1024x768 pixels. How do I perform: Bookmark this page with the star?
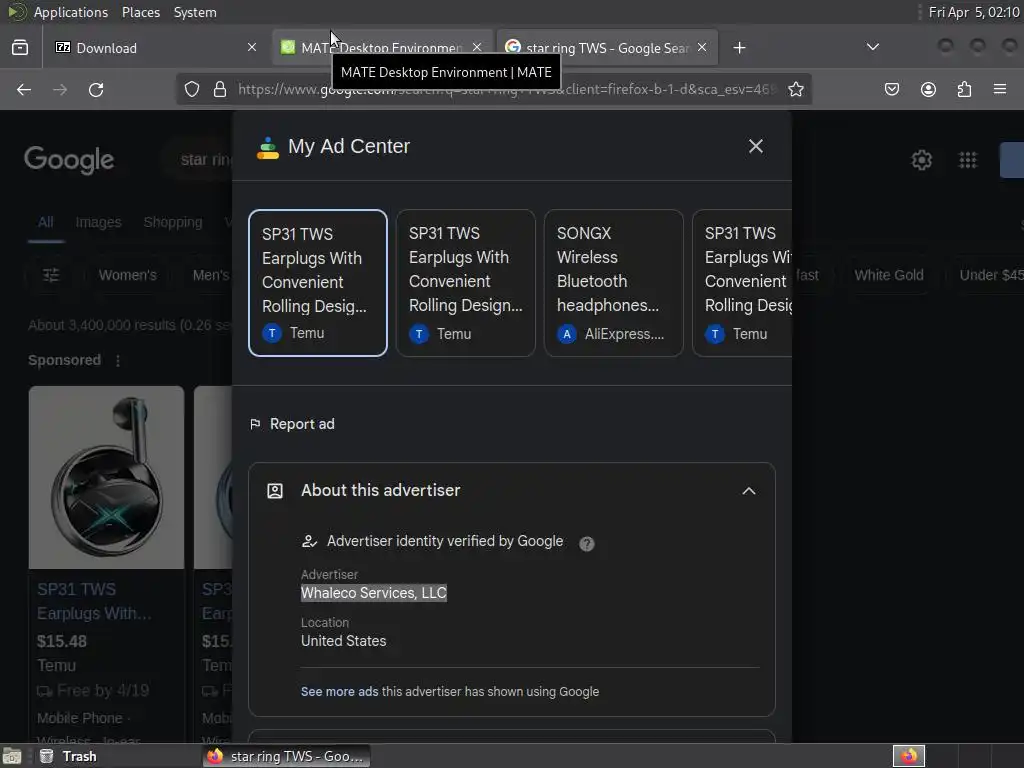pos(795,89)
